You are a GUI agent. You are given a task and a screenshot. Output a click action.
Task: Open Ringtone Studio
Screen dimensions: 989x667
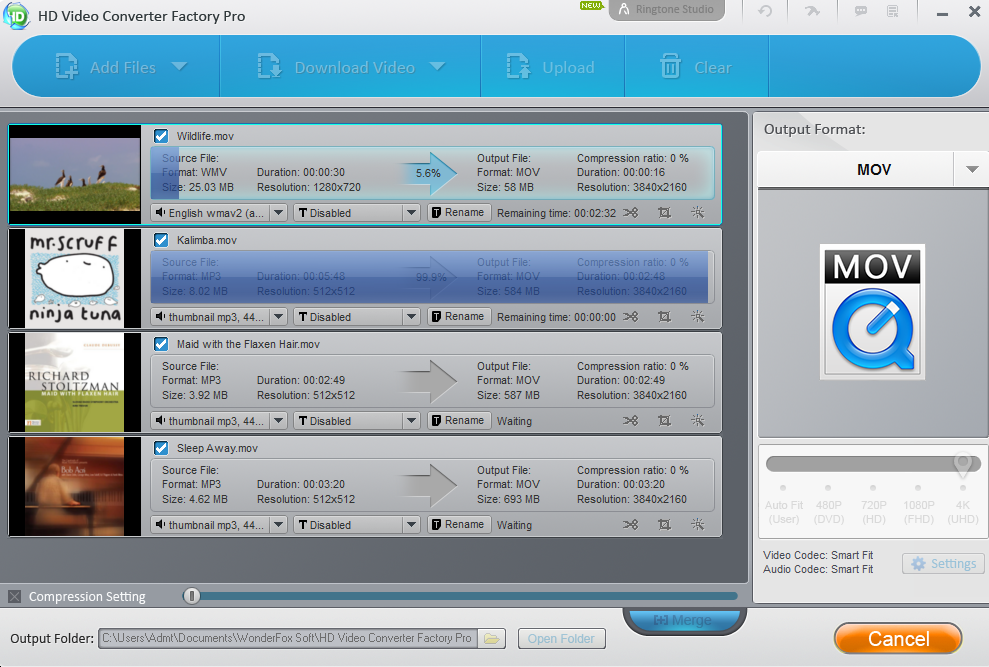point(675,10)
